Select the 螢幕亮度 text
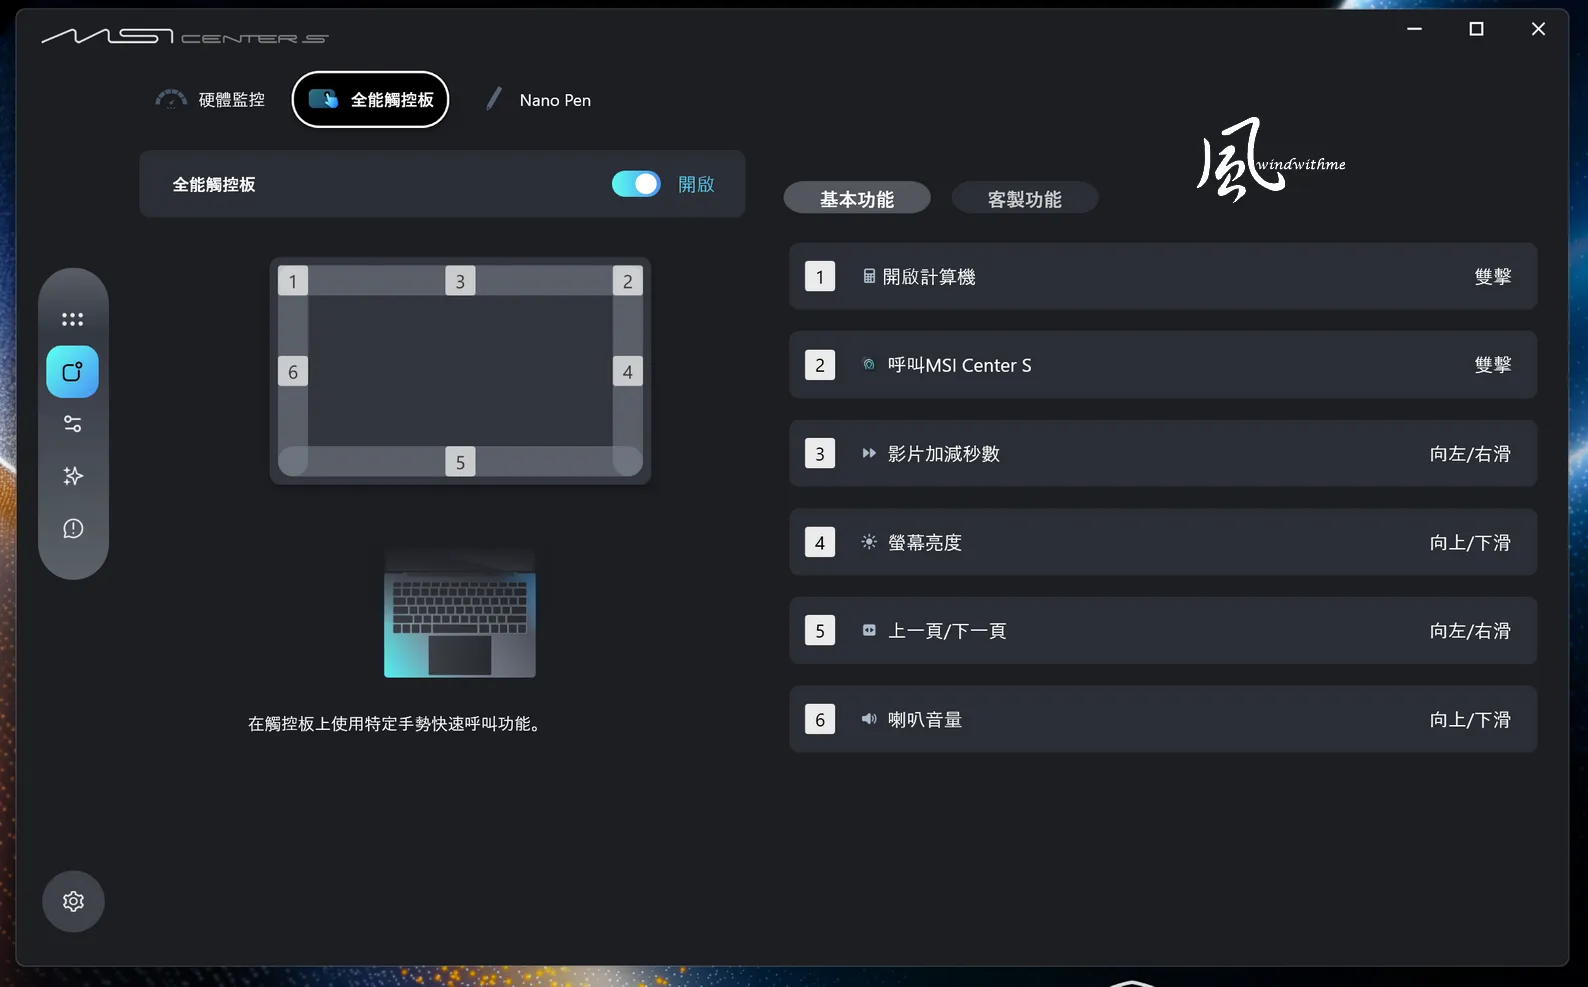The image size is (1588, 987). [x=925, y=543]
